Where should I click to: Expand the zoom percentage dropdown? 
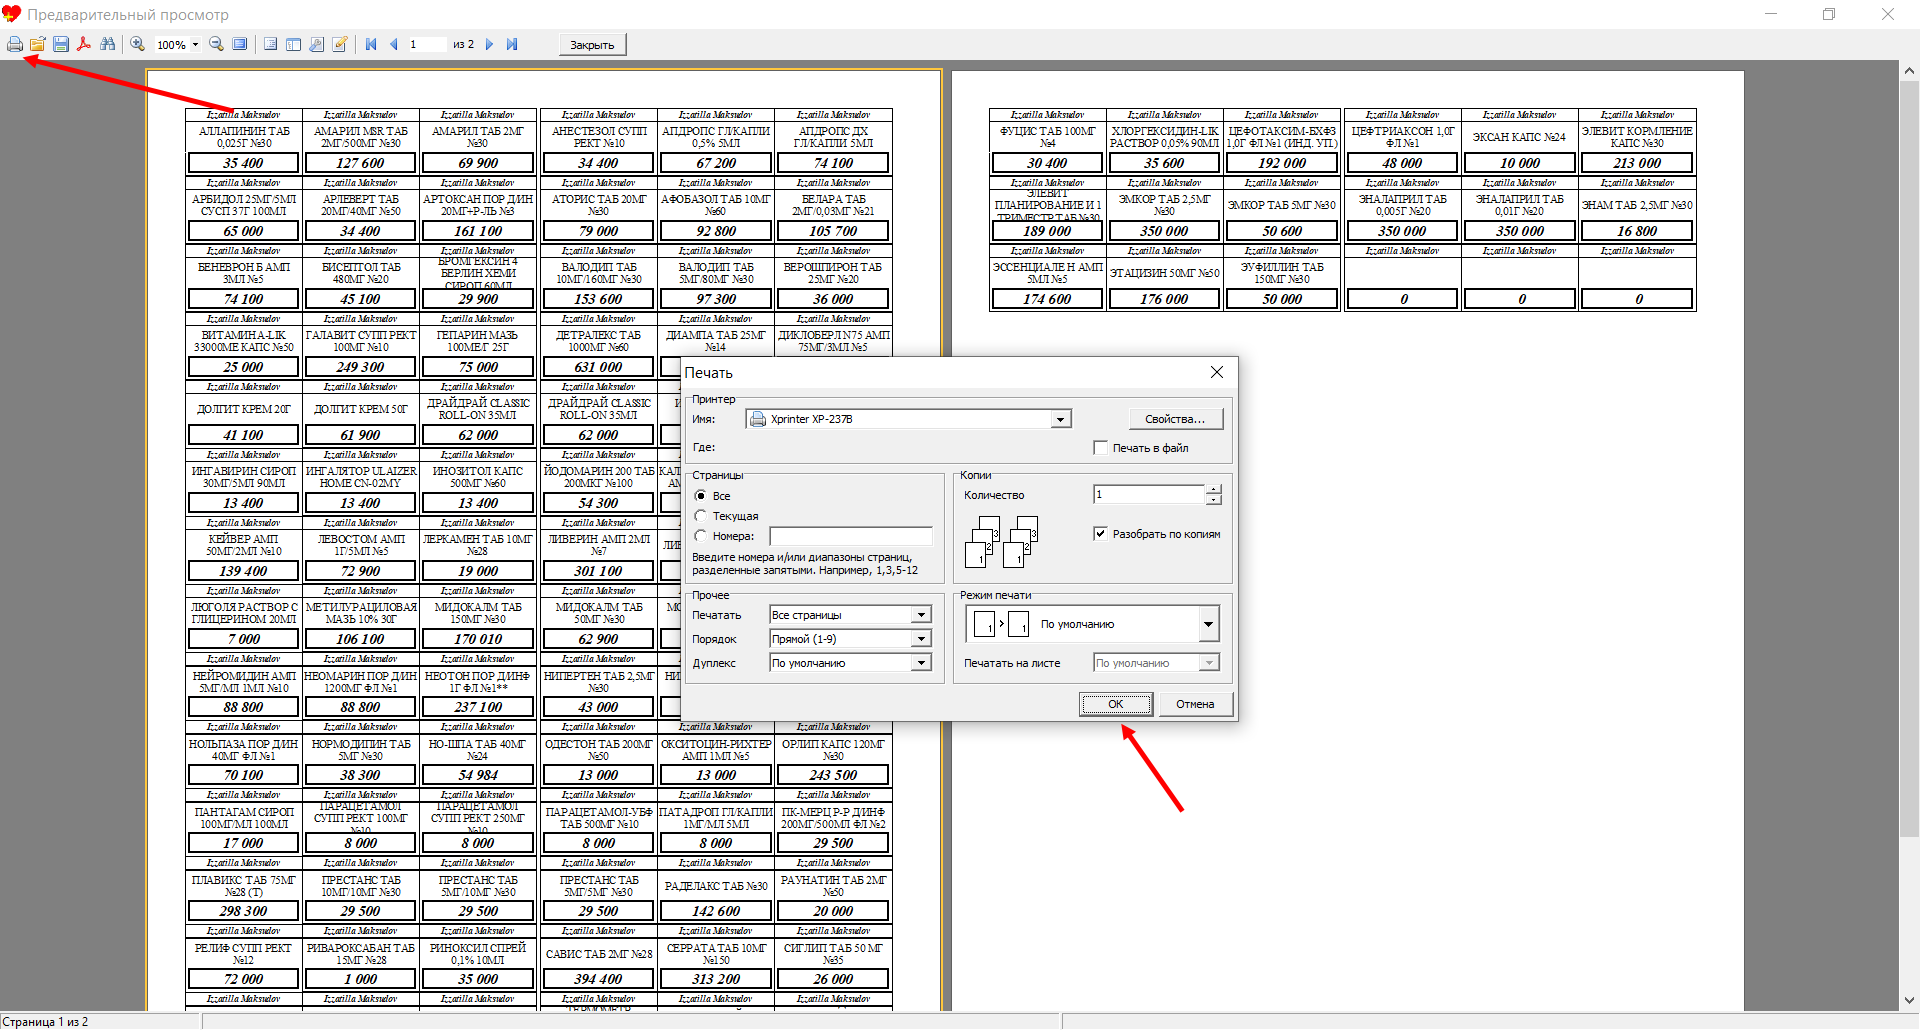click(195, 45)
